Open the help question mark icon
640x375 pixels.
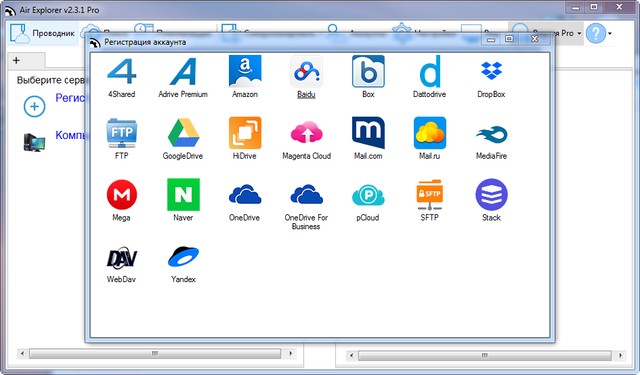596,33
